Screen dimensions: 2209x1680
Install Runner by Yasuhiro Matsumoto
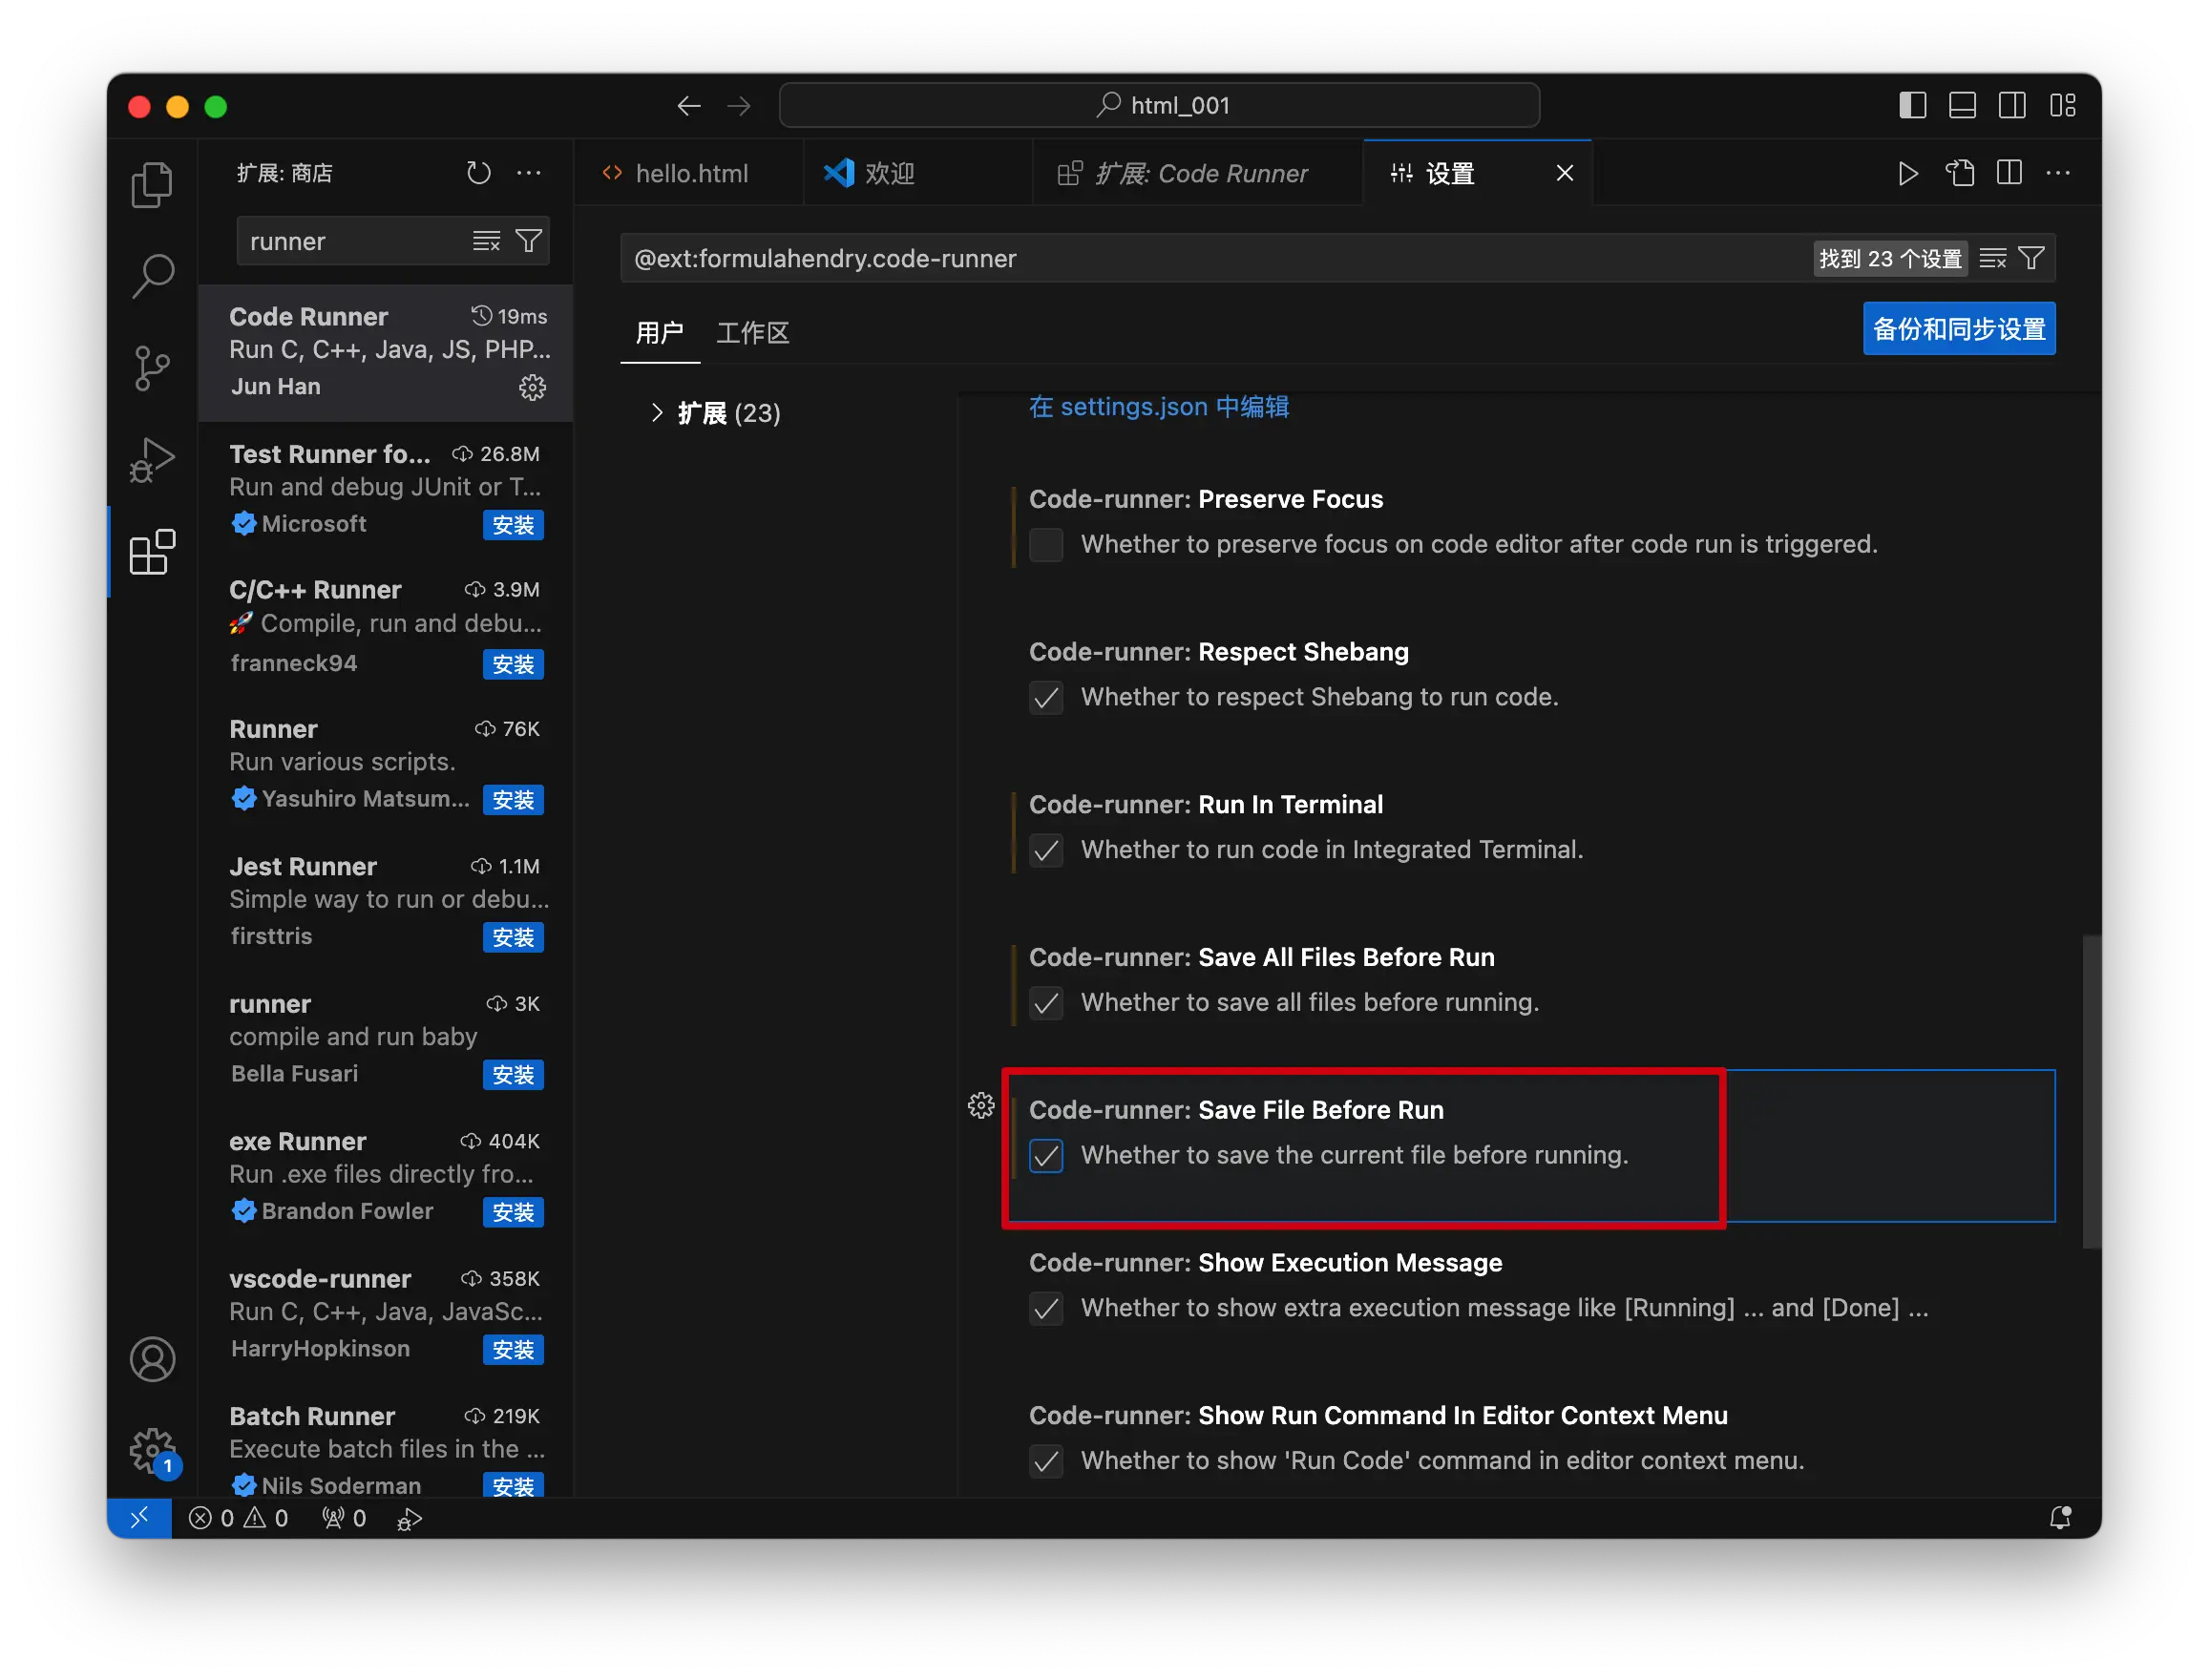(x=513, y=800)
